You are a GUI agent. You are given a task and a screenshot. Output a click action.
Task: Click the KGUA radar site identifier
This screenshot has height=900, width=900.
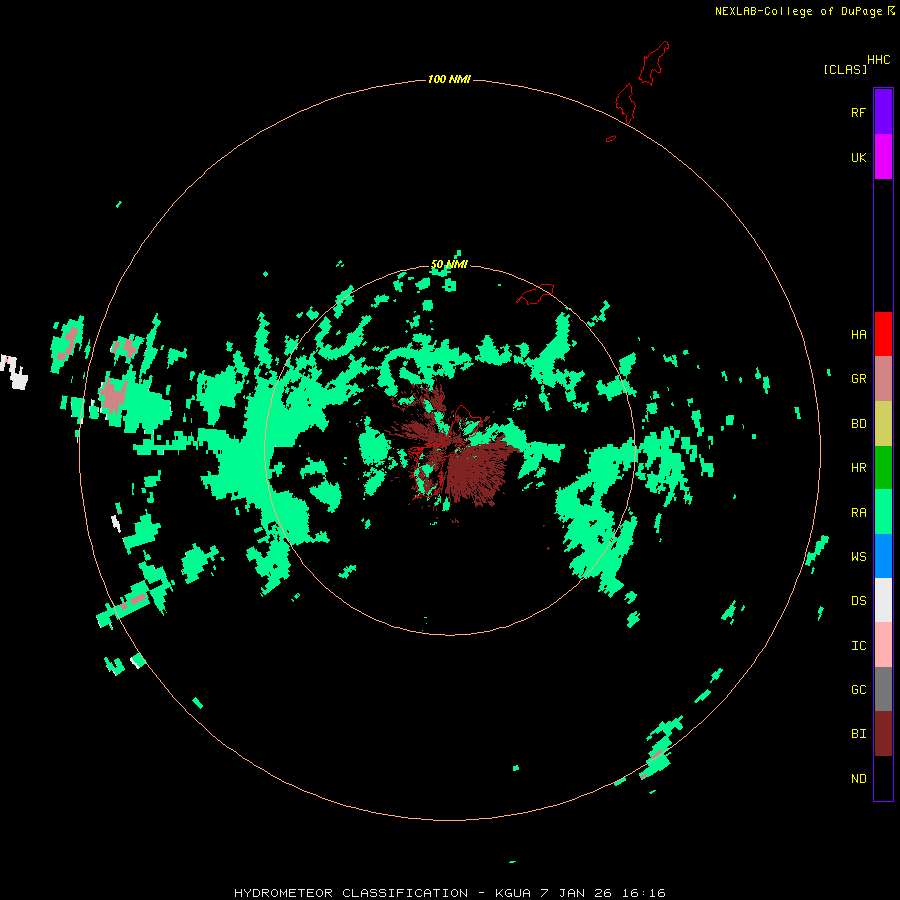pyautogui.click(x=514, y=893)
